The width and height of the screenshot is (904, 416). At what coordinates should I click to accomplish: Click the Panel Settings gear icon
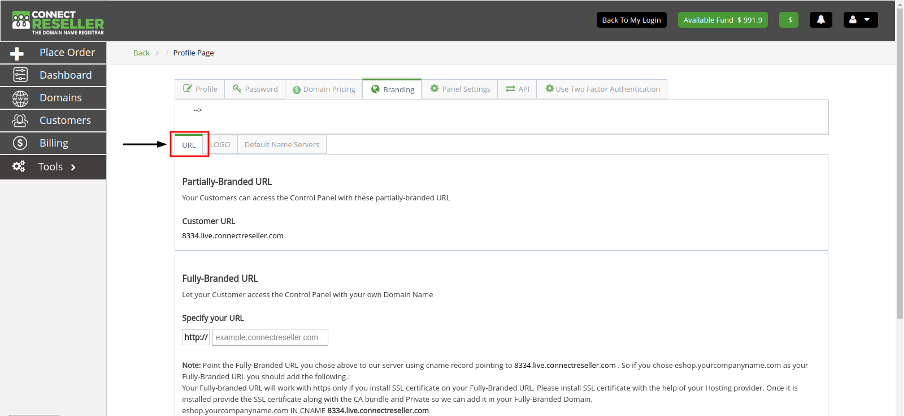point(434,89)
